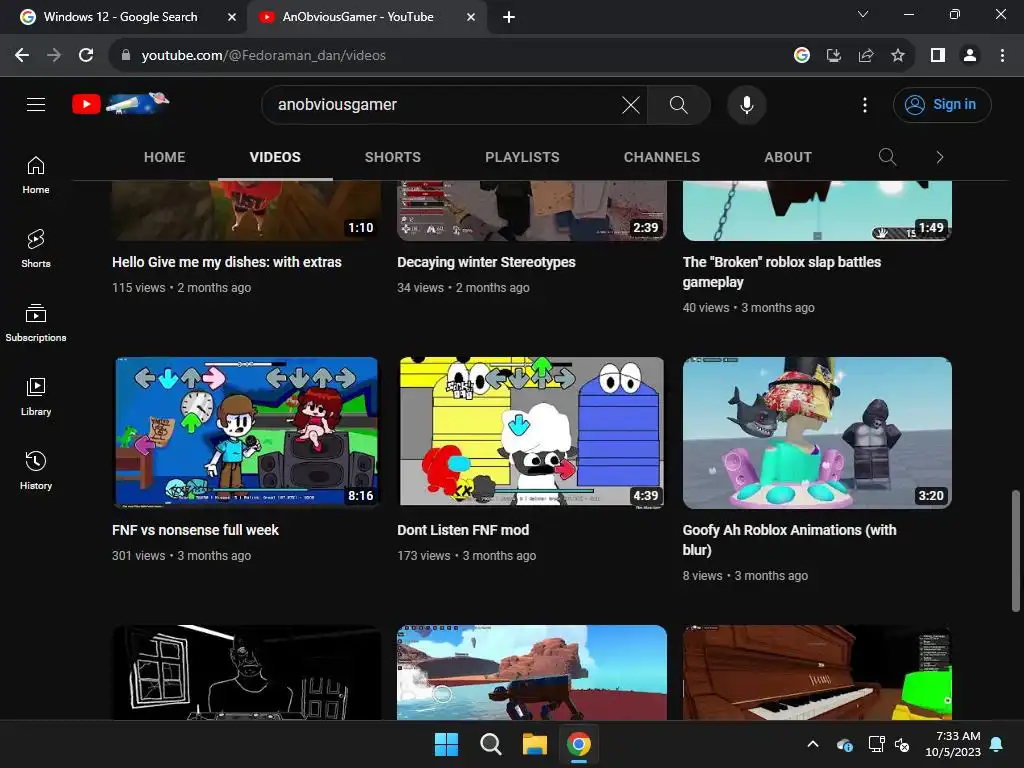Open Windows taskbar search
Image resolution: width=1024 pixels, height=768 pixels.
pyautogui.click(x=490, y=744)
